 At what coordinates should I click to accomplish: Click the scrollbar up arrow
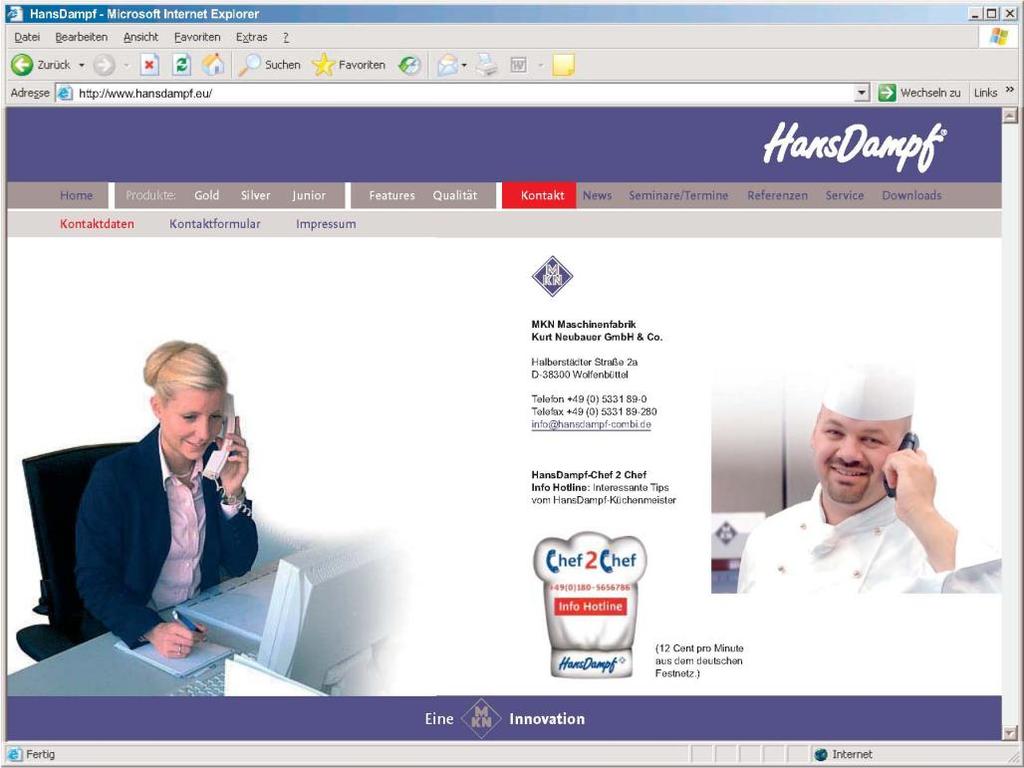click(1010, 116)
